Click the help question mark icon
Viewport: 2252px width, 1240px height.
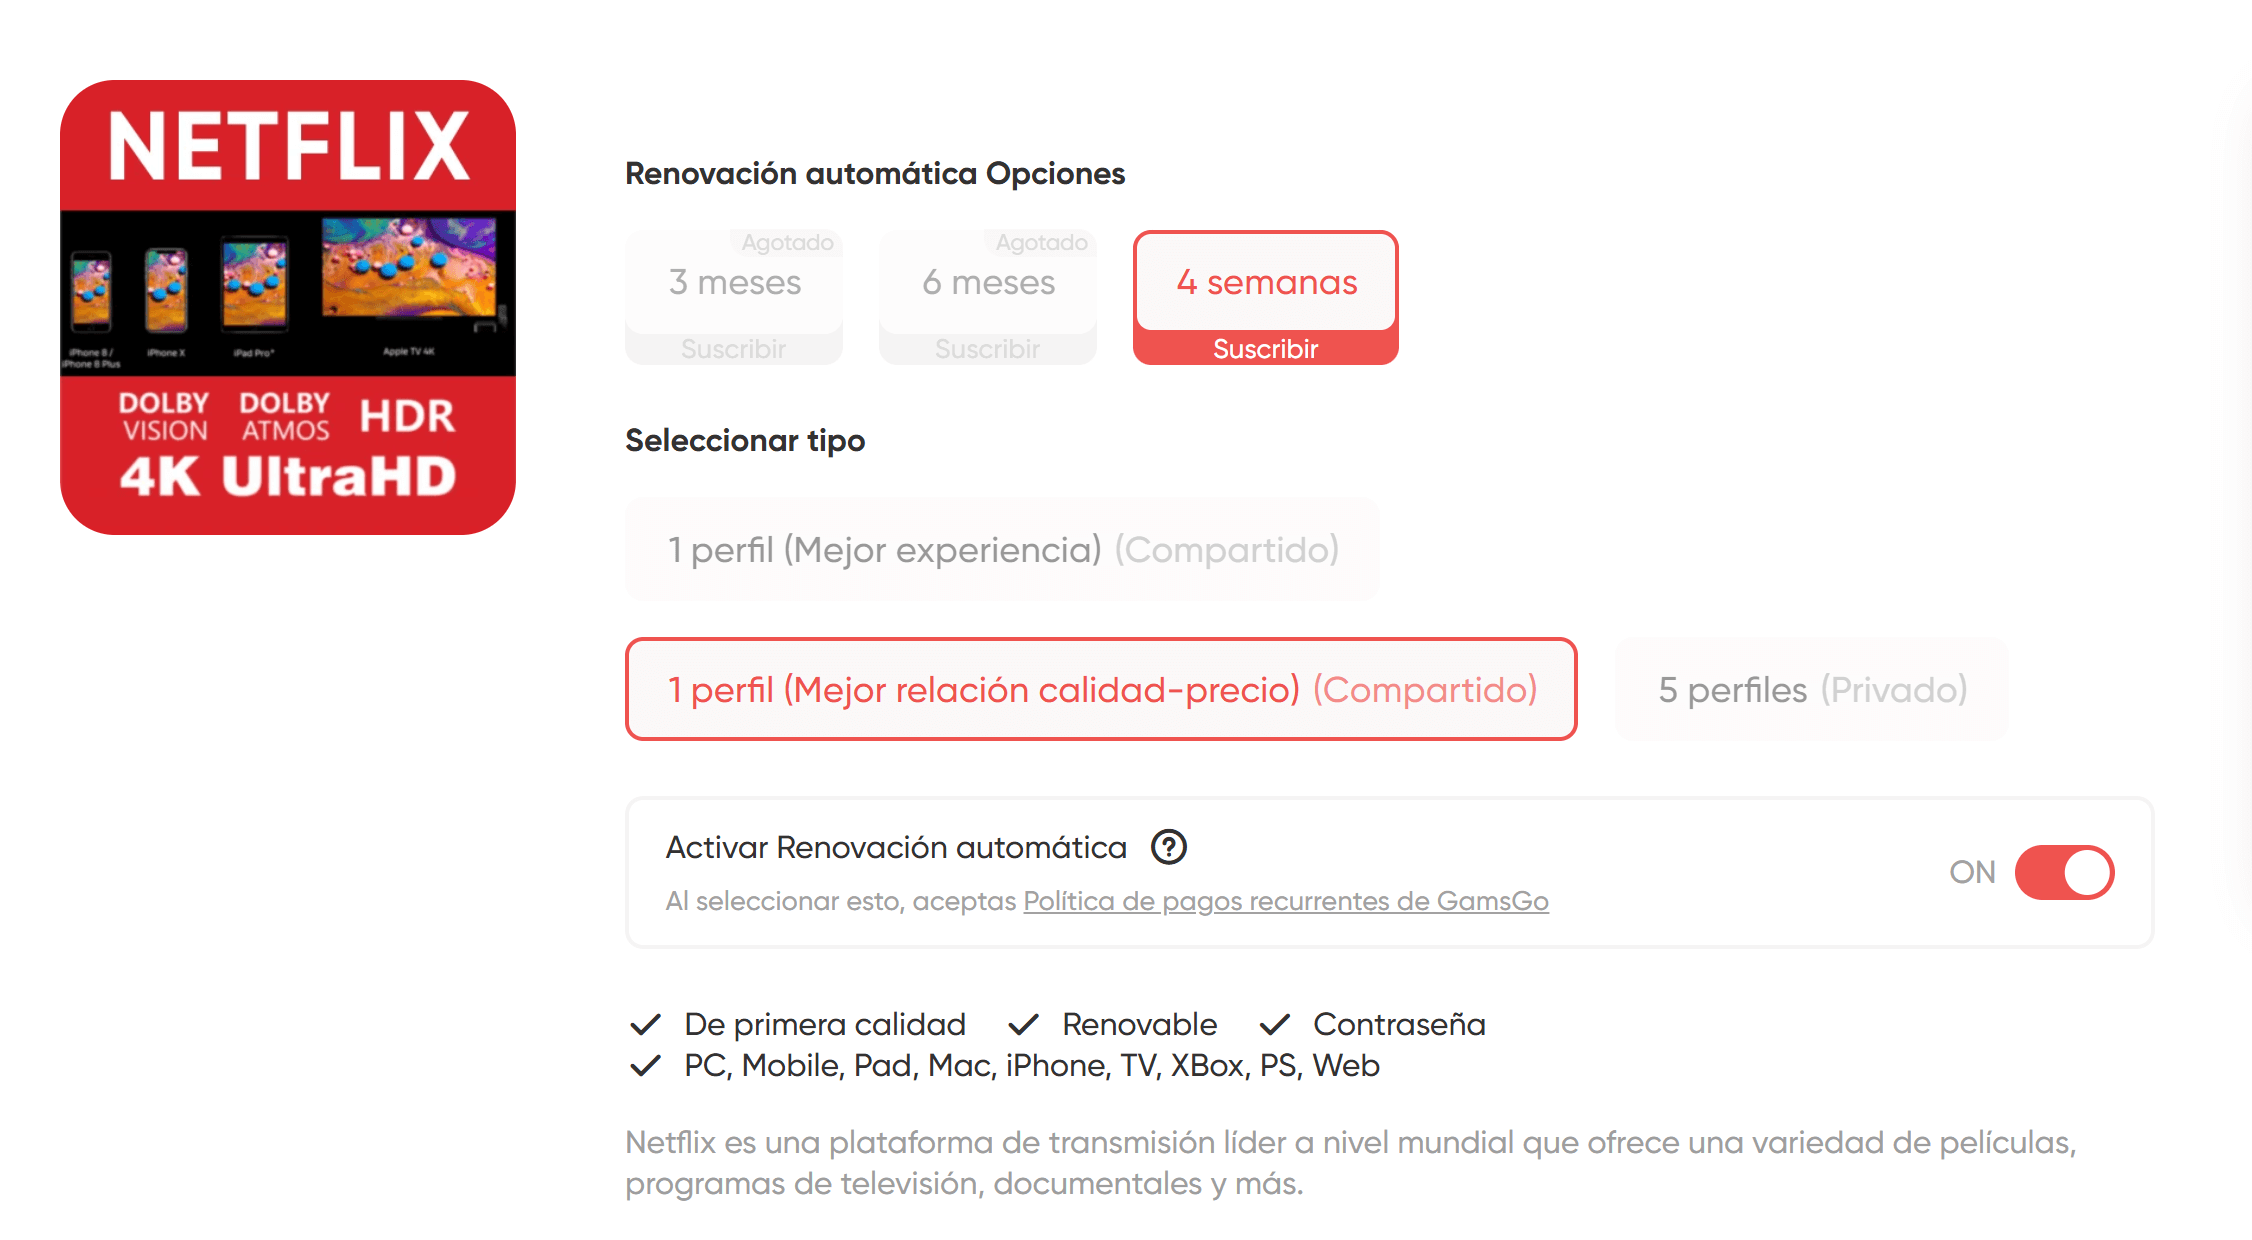coord(1168,847)
